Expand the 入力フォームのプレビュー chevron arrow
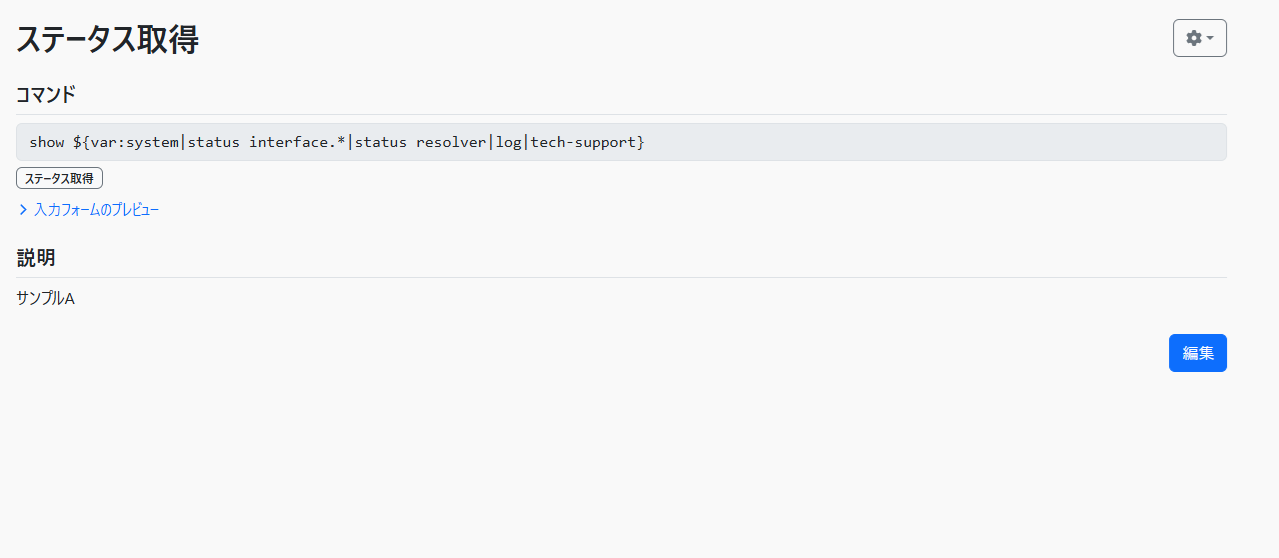Screen dimensions: 1279x558 tap(23, 210)
